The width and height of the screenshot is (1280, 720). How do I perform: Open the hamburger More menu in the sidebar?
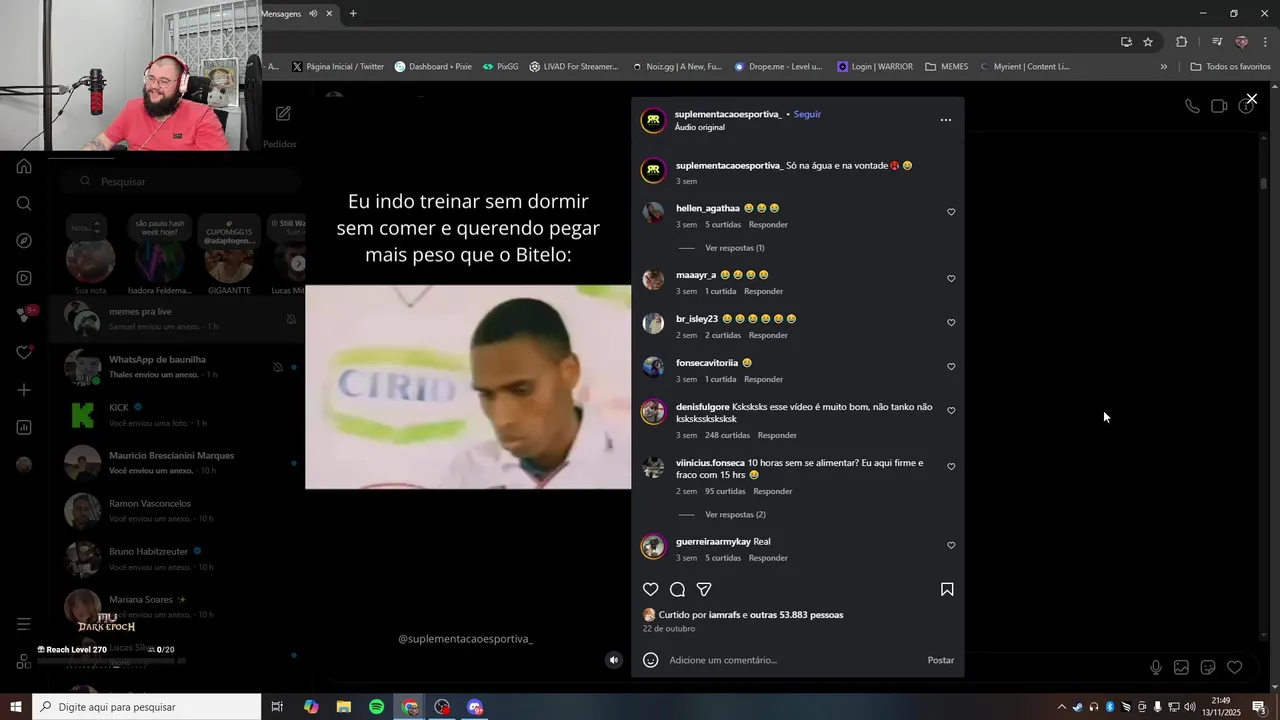click(24, 624)
